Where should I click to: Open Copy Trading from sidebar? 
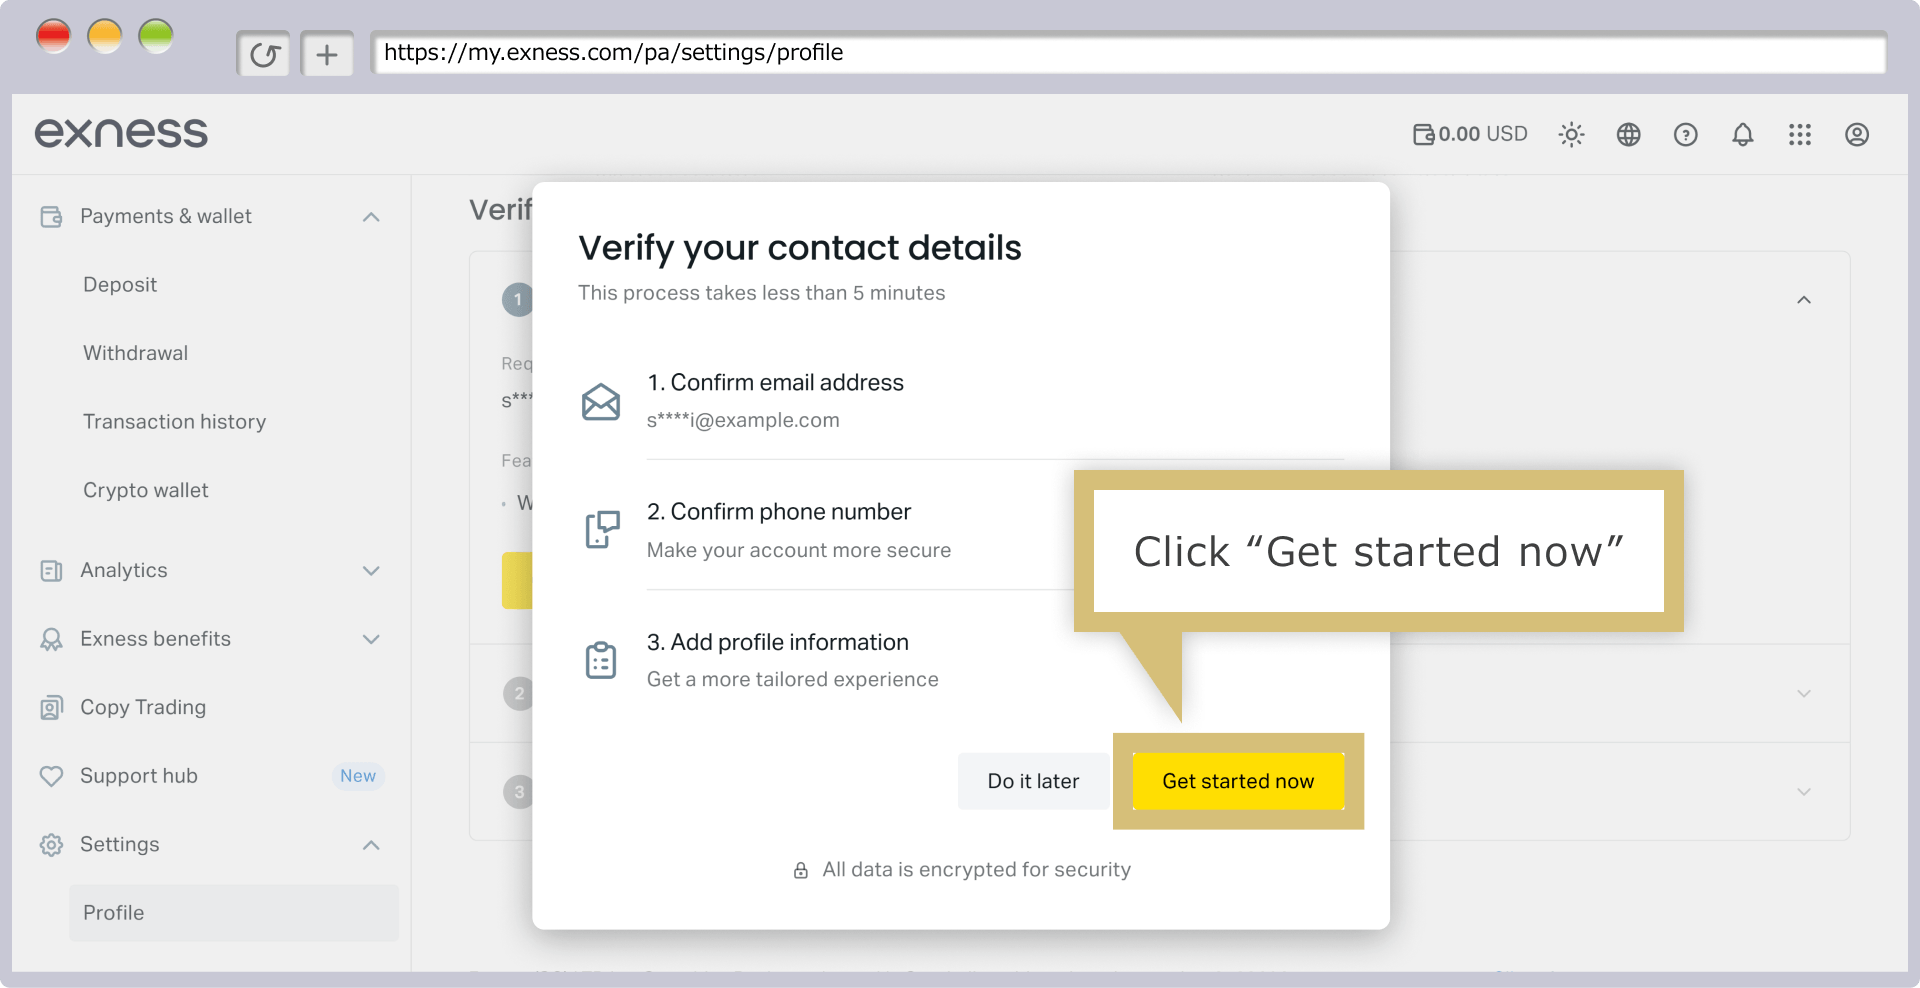(143, 707)
